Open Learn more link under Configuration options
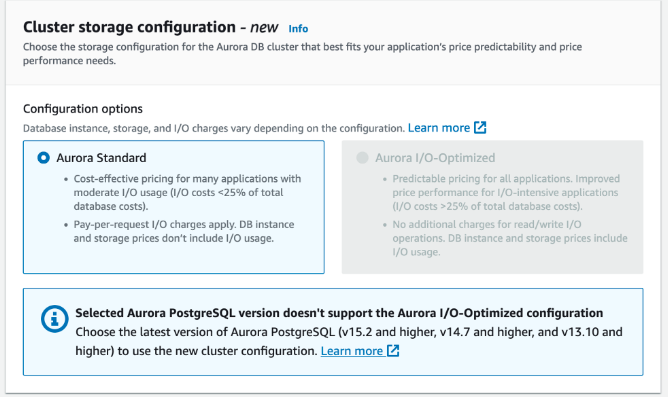668x397 pixels. pos(438,128)
